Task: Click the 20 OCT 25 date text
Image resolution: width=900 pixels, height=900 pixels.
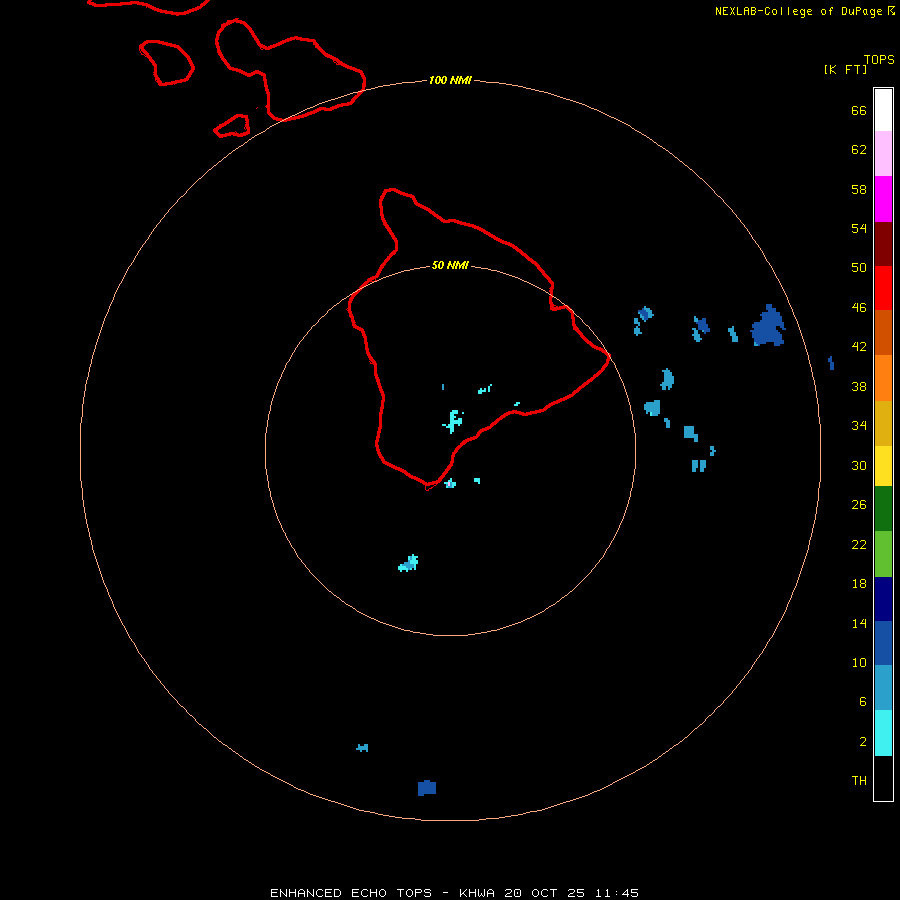Action: click(x=545, y=893)
